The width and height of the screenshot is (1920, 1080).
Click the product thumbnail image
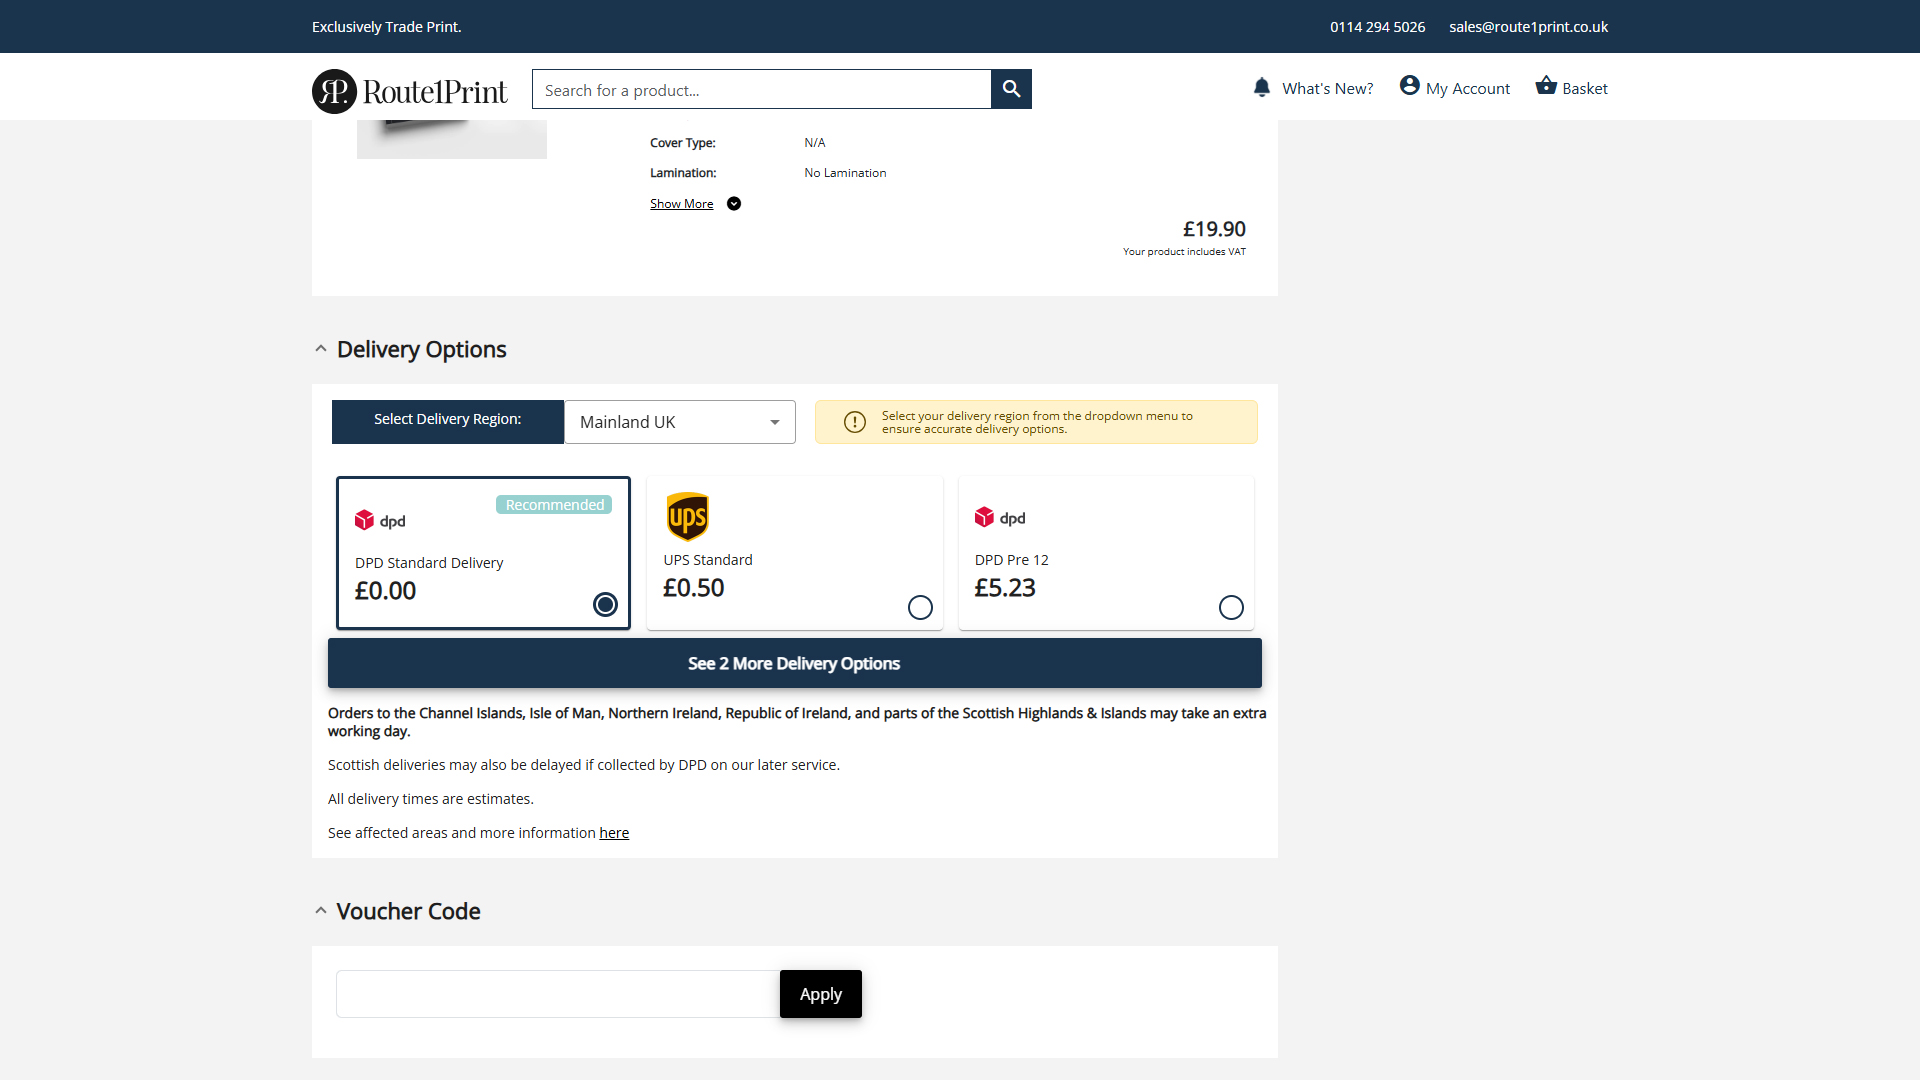point(452,139)
